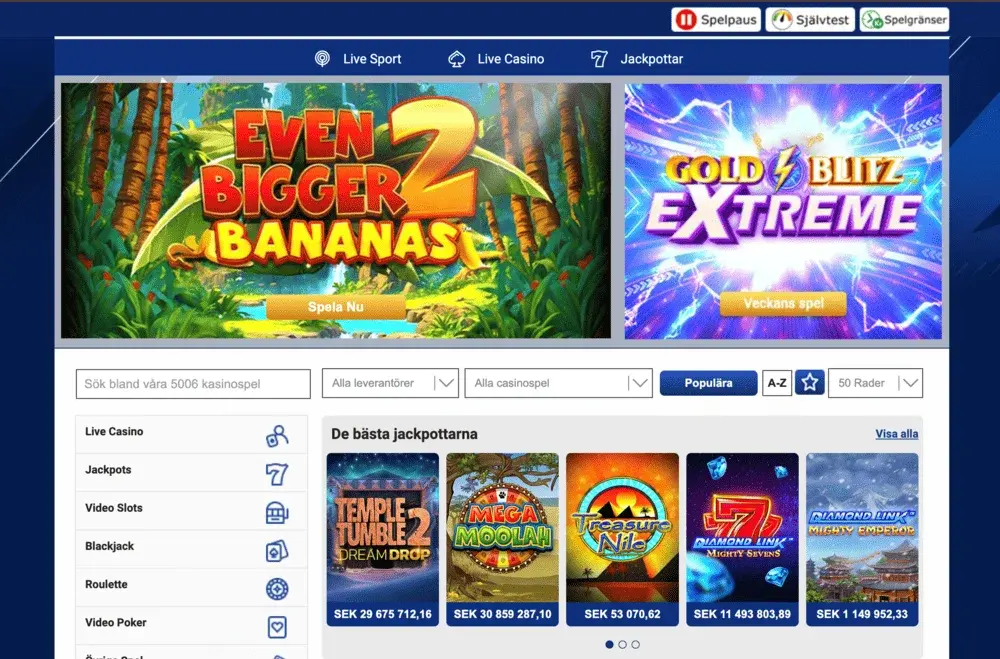This screenshot has height=659, width=1000.
Task: Click the Jackpots seven icon in sidebar
Action: (277, 474)
